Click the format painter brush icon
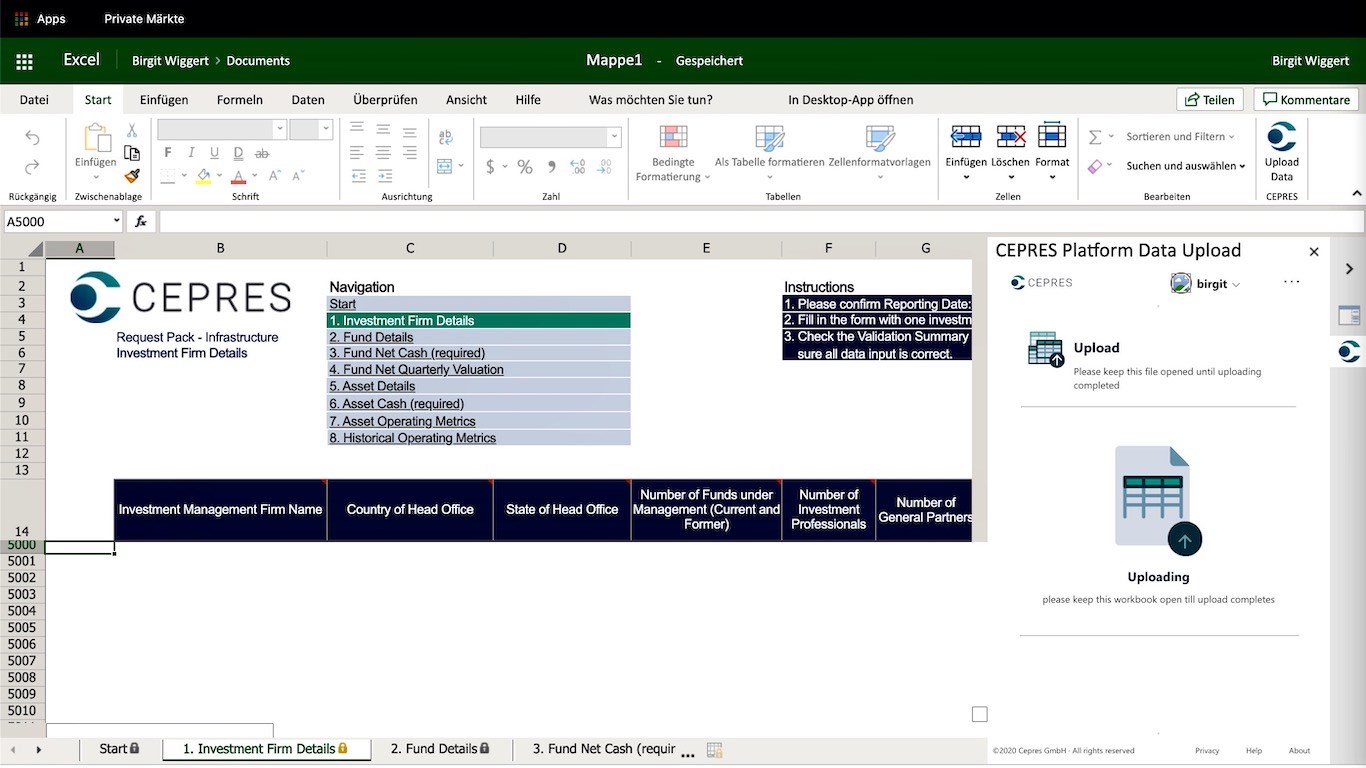This screenshot has width=1366, height=768. pyautogui.click(x=132, y=176)
